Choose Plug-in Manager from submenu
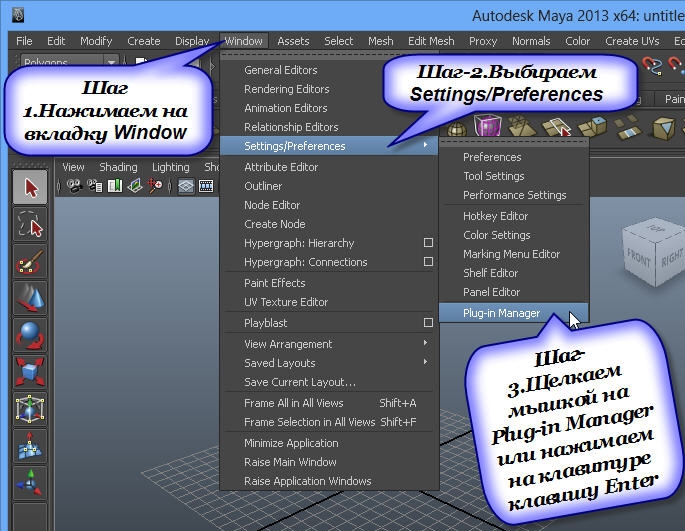This screenshot has height=531, width=685. (513, 313)
